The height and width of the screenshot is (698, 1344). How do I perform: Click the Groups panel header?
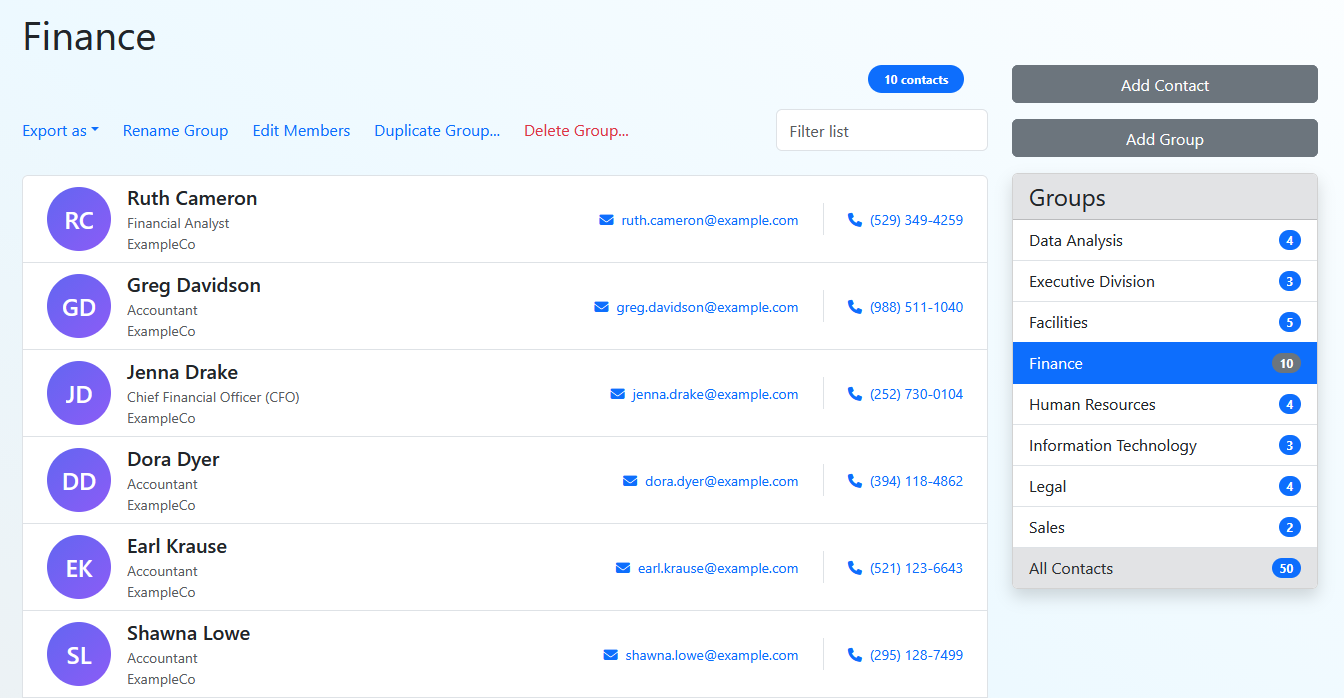1165,197
